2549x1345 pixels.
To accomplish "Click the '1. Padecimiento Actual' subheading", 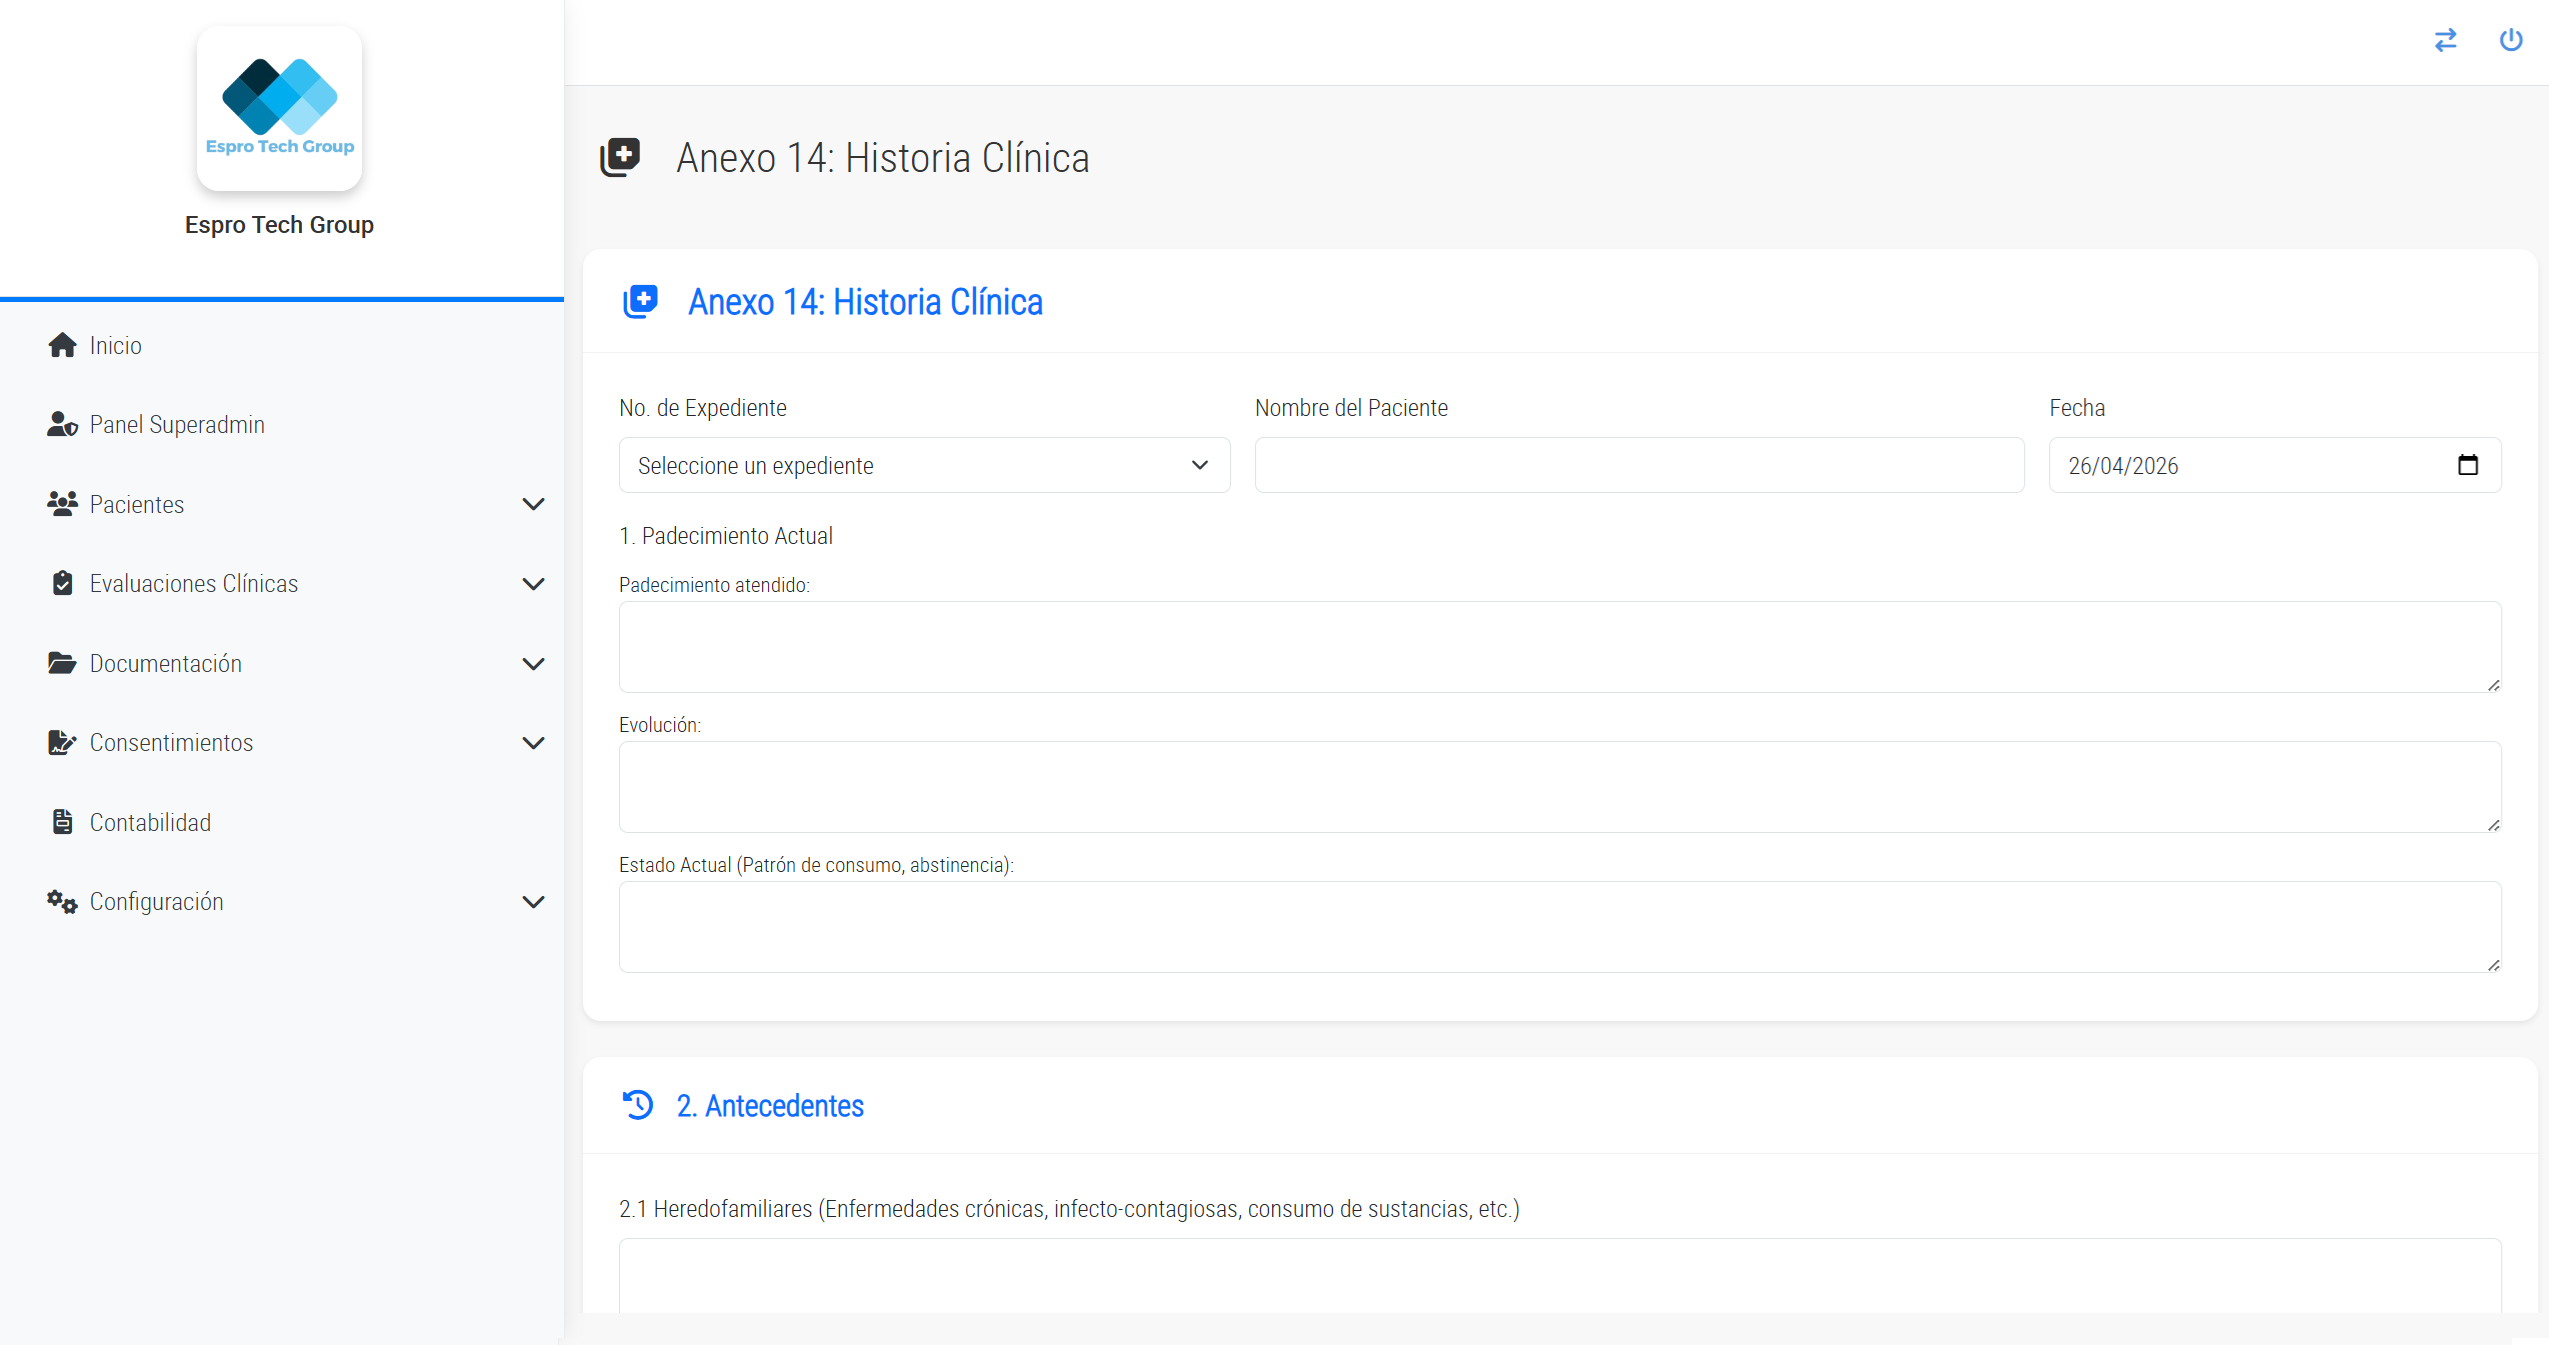I will coord(726,536).
